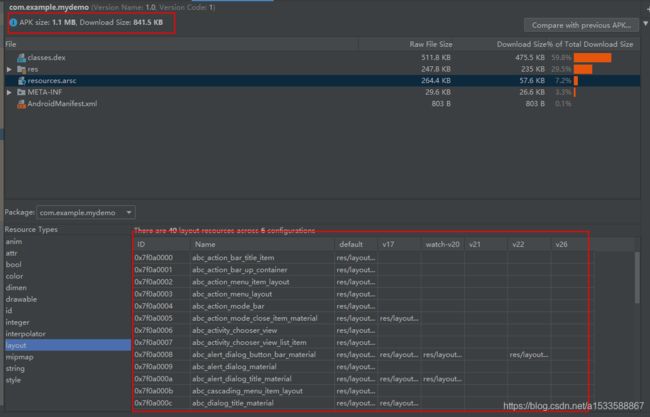650x417 pixels.
Task: Open the Package dropdown com.example.mydemo
Action: [x=87, y=212]
